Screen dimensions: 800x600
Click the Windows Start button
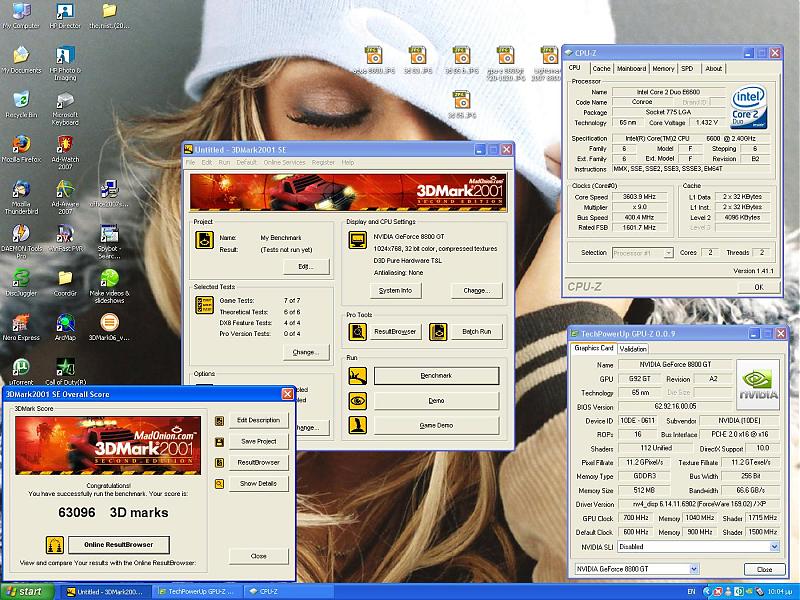point(27,591)
